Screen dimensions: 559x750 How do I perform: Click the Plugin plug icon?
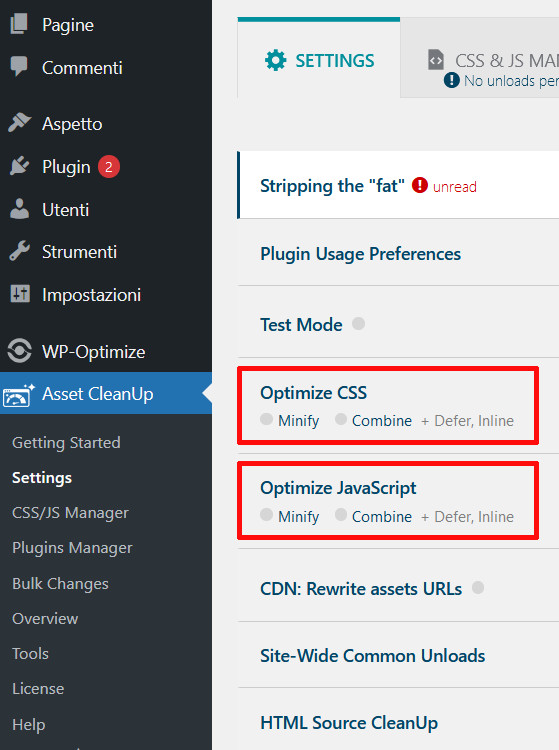click(x=19, y=166)
